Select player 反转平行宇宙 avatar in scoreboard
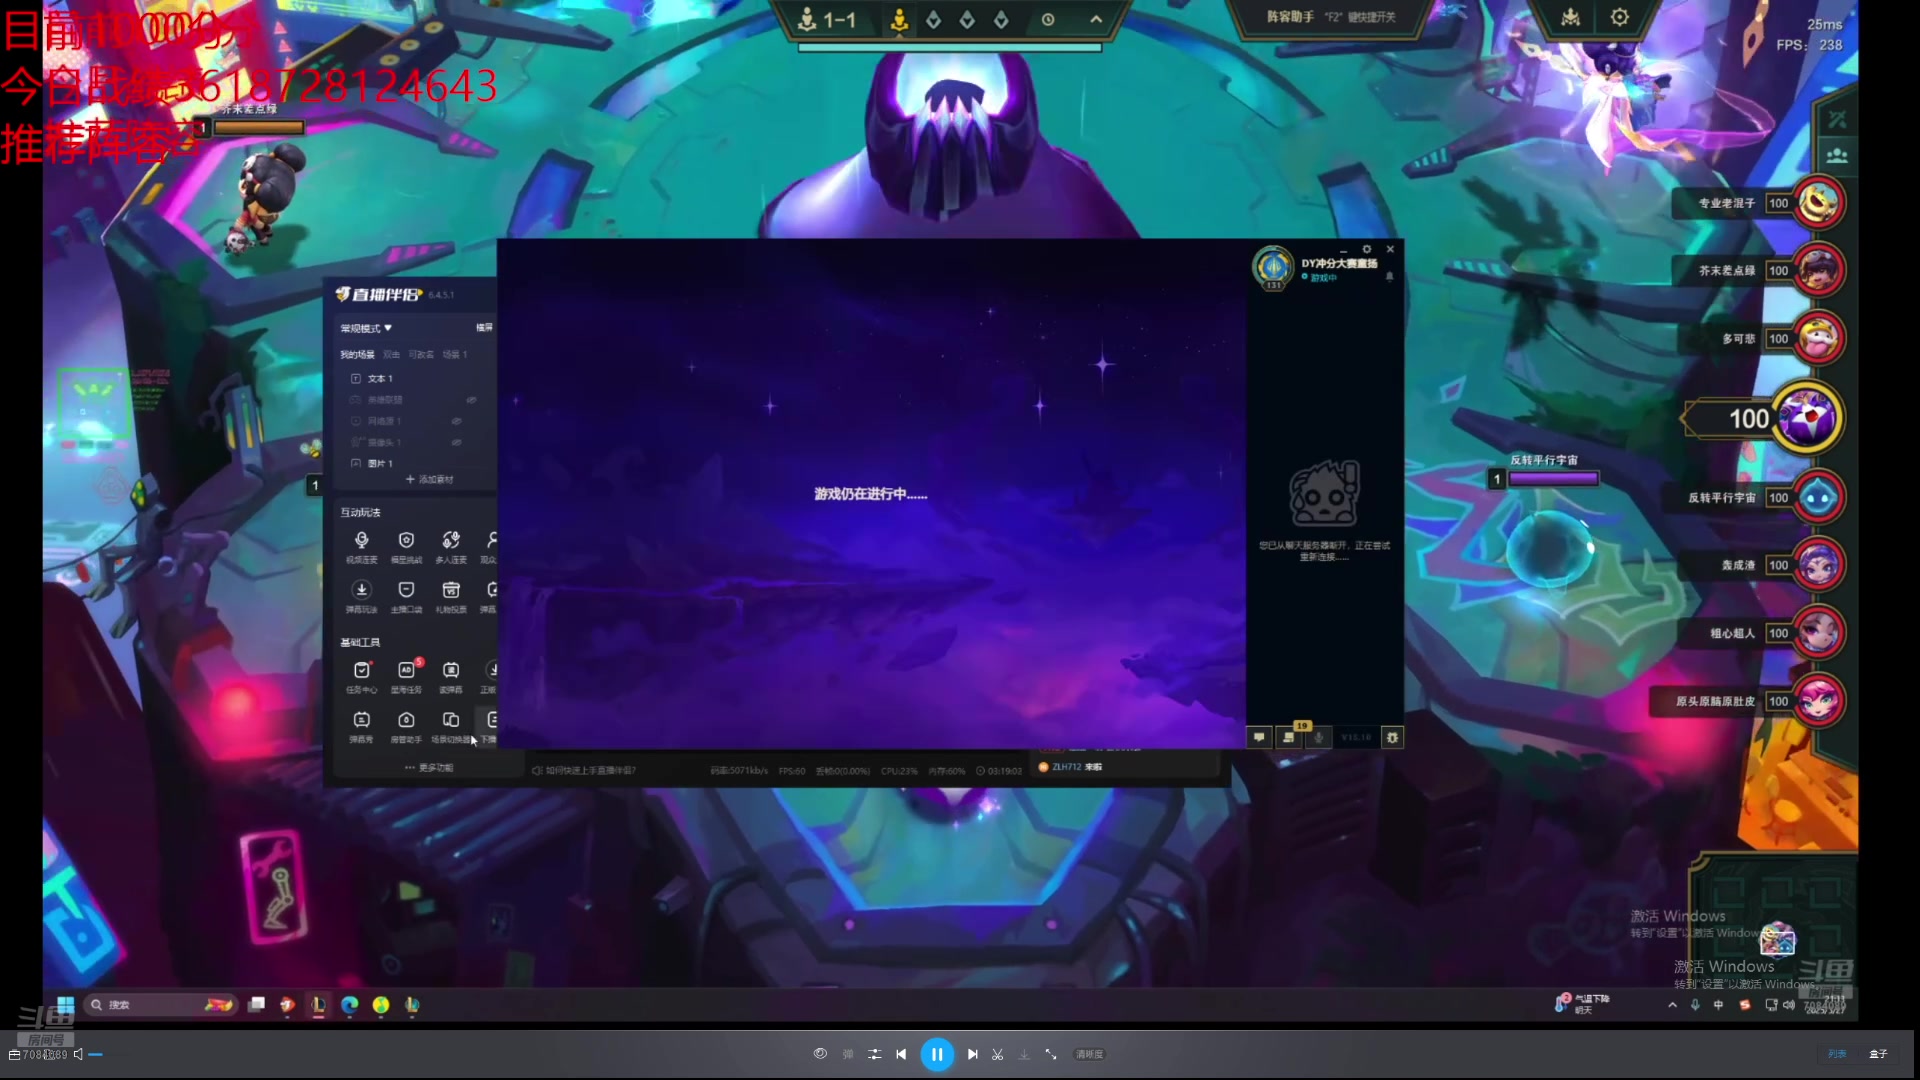 click(x=1819, y=497)
